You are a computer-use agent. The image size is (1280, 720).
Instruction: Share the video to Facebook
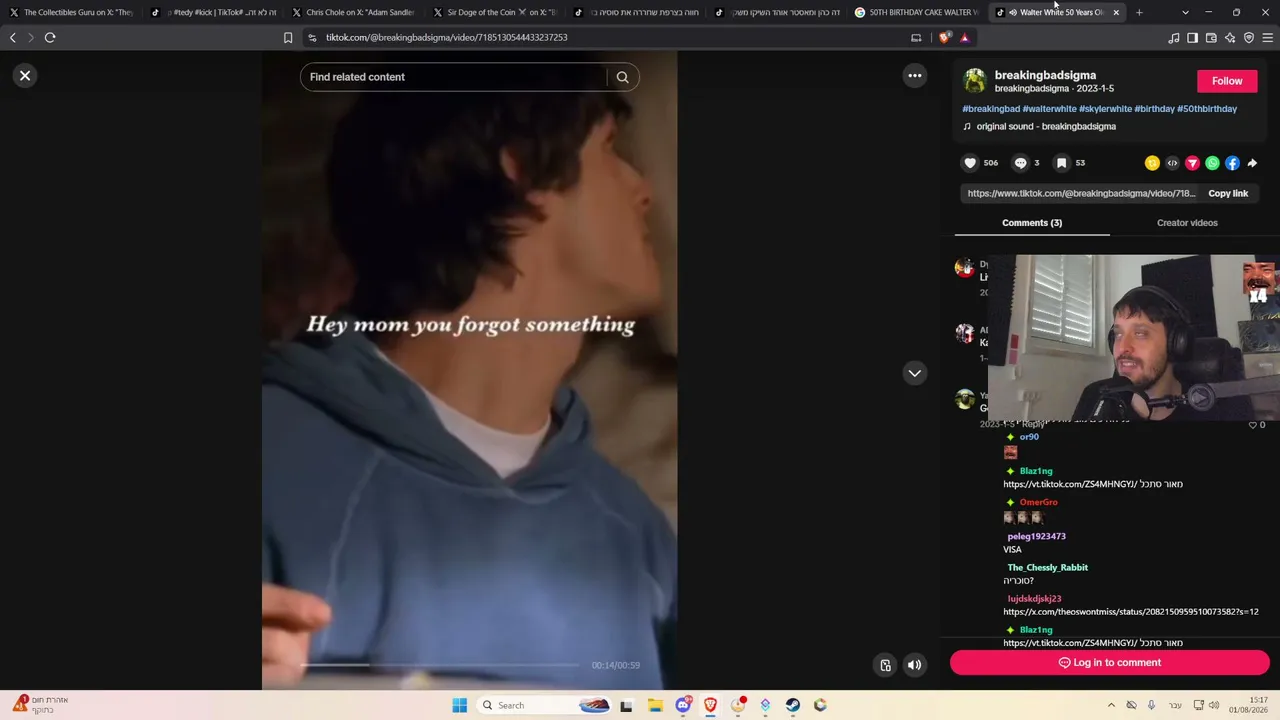[x=1232, y=163]
